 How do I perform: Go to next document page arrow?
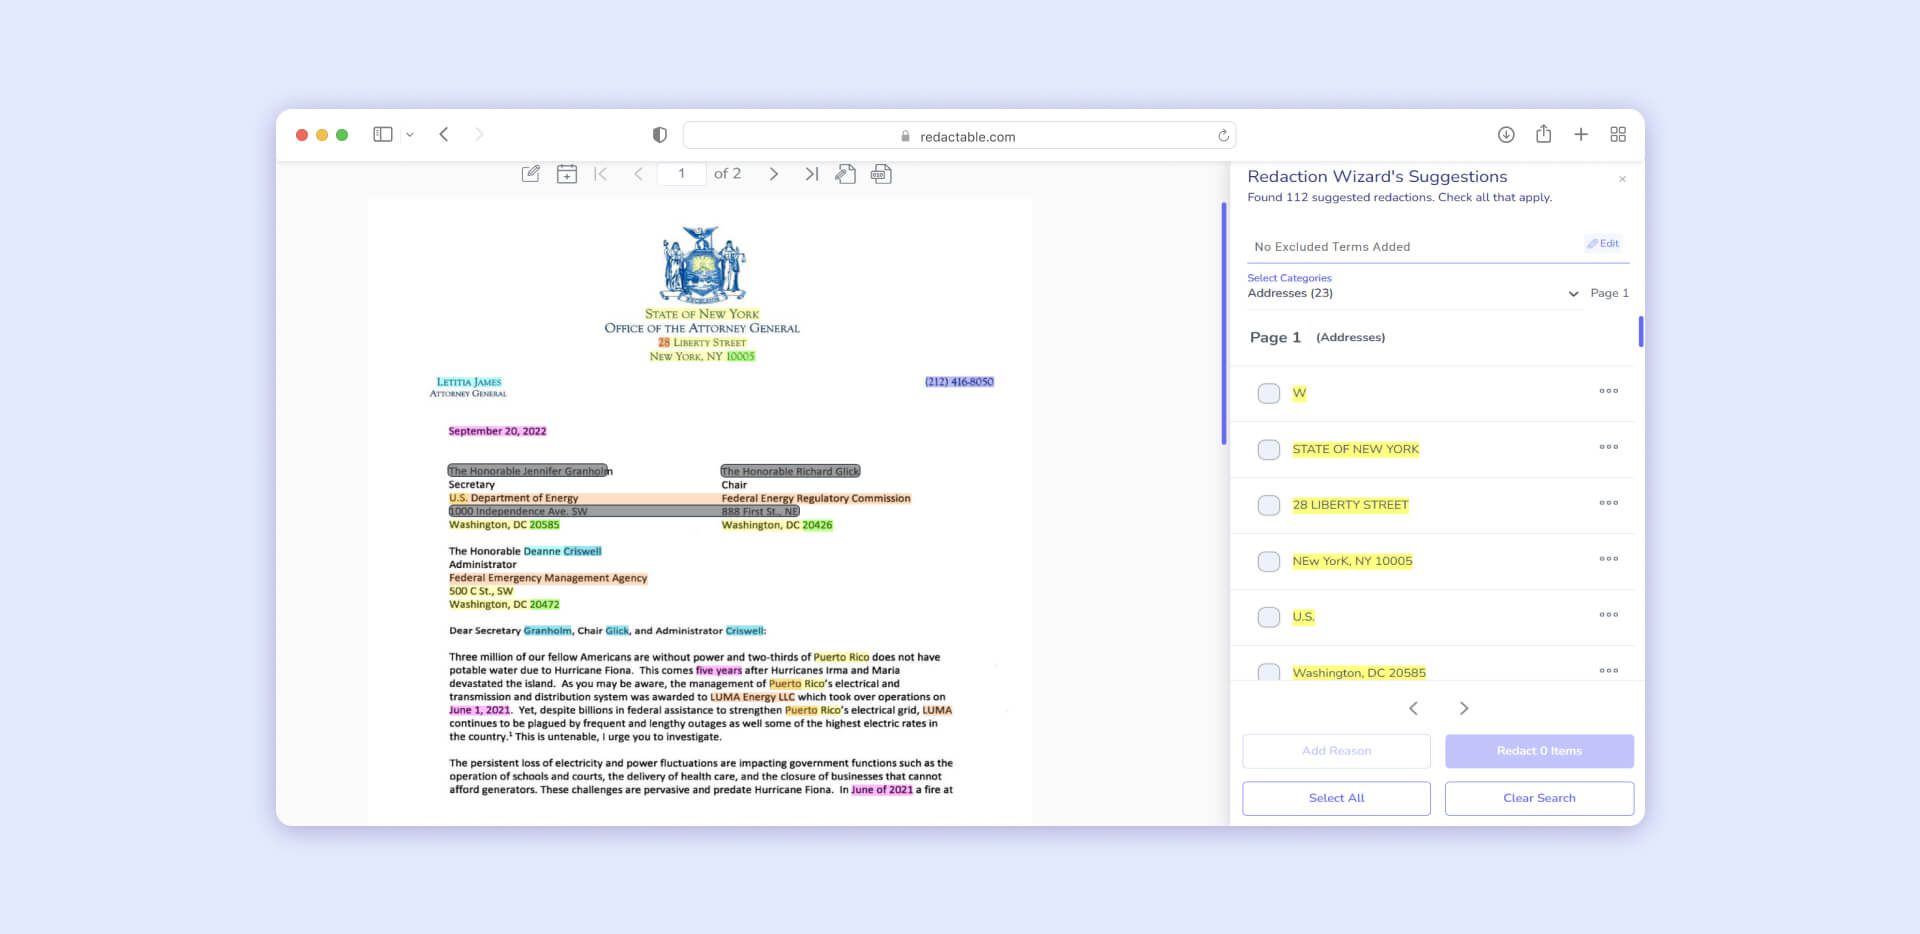(x=773, y=174)
